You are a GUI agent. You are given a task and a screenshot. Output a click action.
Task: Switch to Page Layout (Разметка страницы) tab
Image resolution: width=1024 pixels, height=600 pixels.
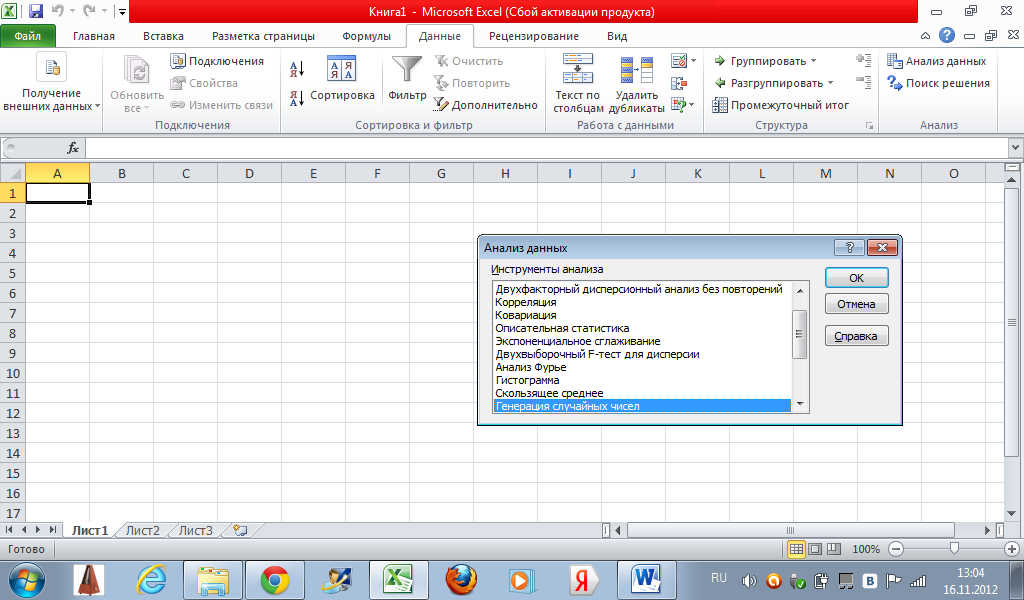[263, 36]
